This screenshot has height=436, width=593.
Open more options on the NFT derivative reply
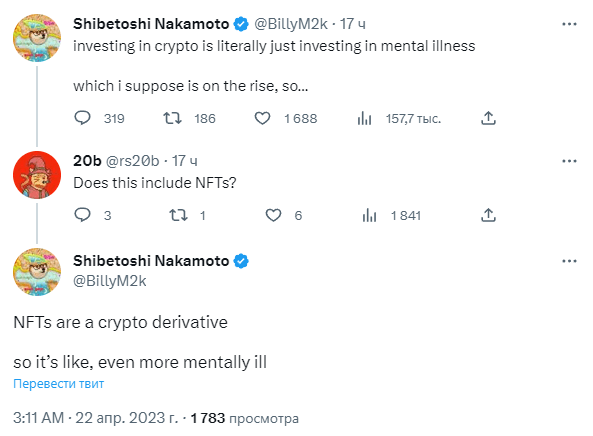[569, 261]
